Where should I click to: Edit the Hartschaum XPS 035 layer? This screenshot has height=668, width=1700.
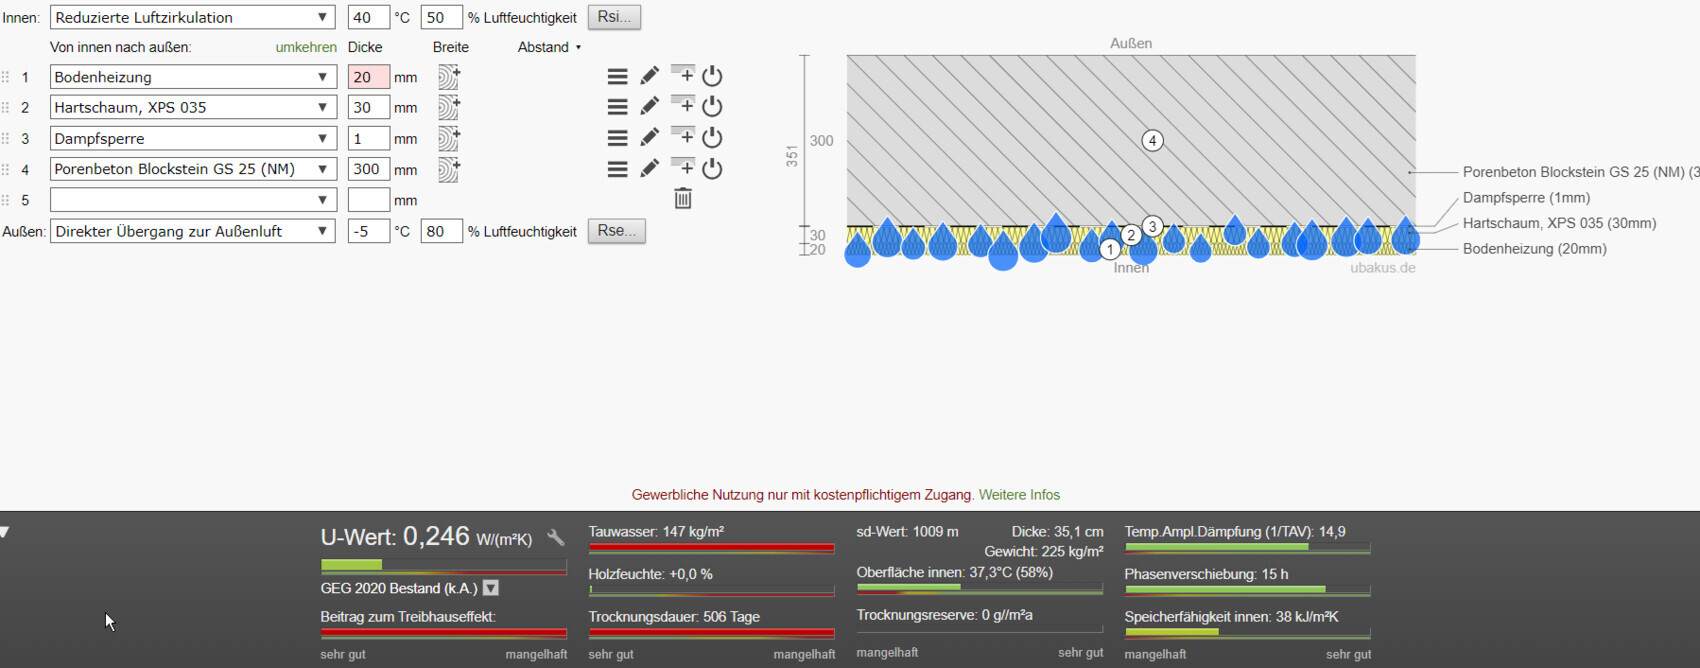coord(649,106)
